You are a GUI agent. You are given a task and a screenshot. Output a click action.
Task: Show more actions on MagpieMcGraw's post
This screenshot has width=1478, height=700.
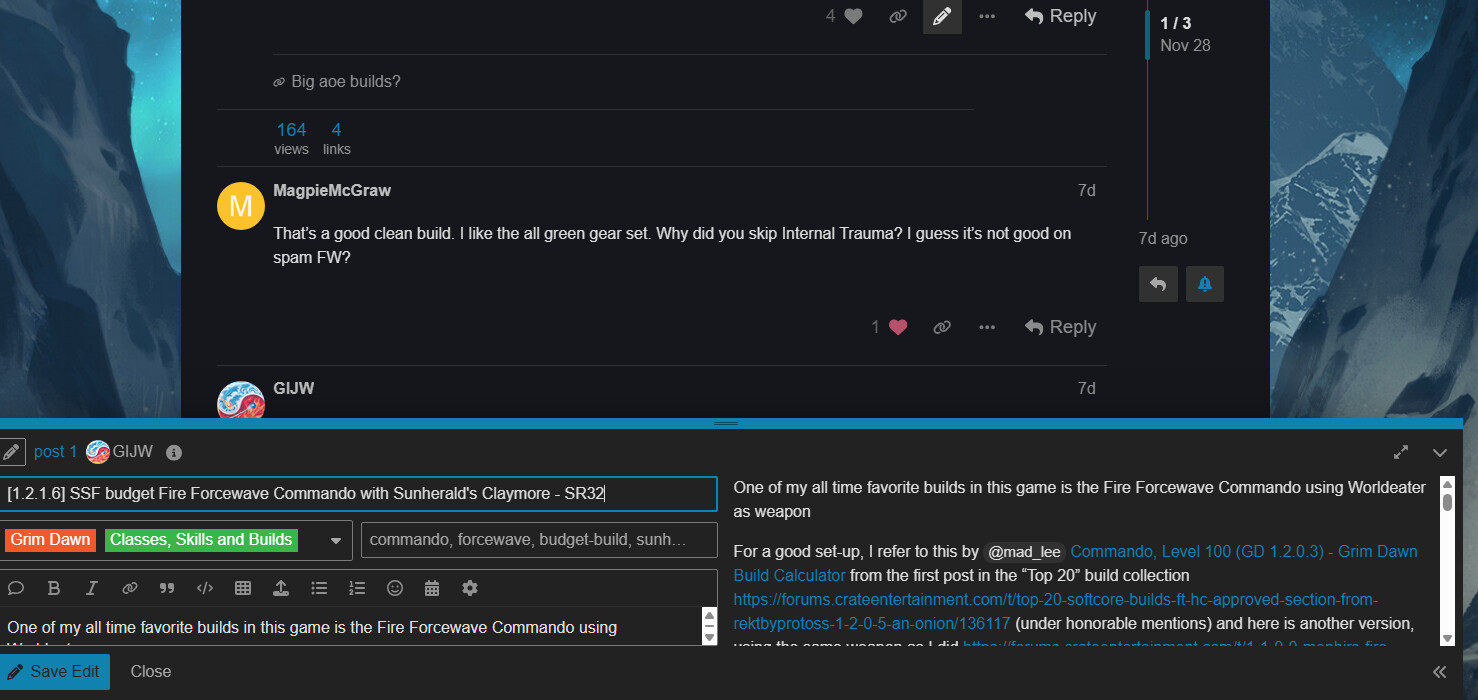987,327
